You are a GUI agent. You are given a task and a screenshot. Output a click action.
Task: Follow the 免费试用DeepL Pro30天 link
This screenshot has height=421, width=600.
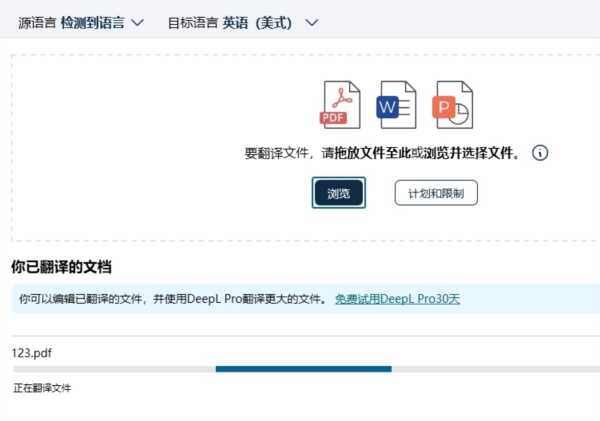coord(397,299)
